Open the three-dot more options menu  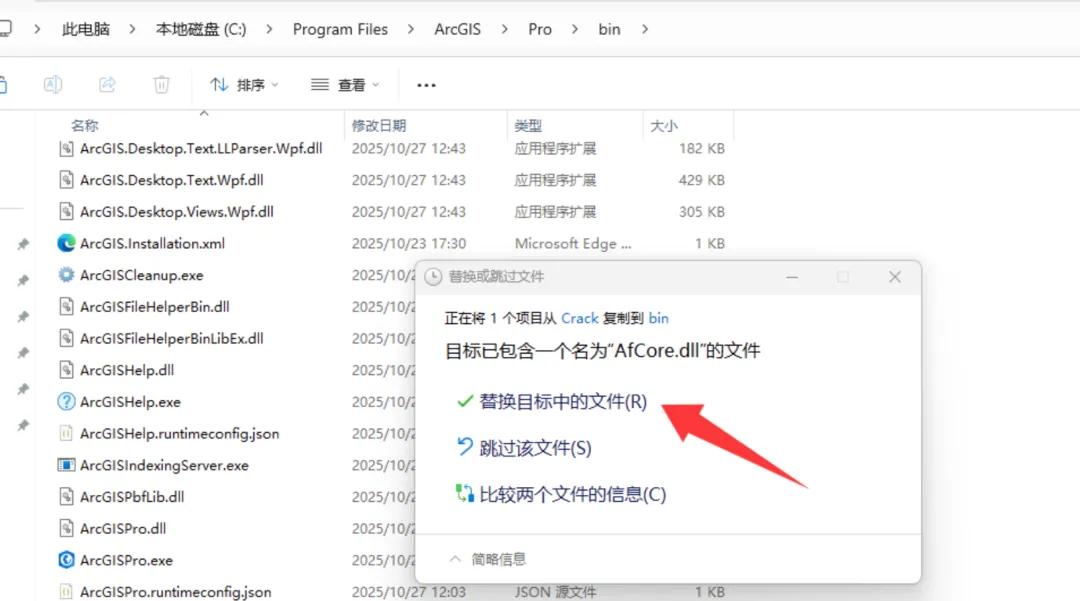pos(426,85)
